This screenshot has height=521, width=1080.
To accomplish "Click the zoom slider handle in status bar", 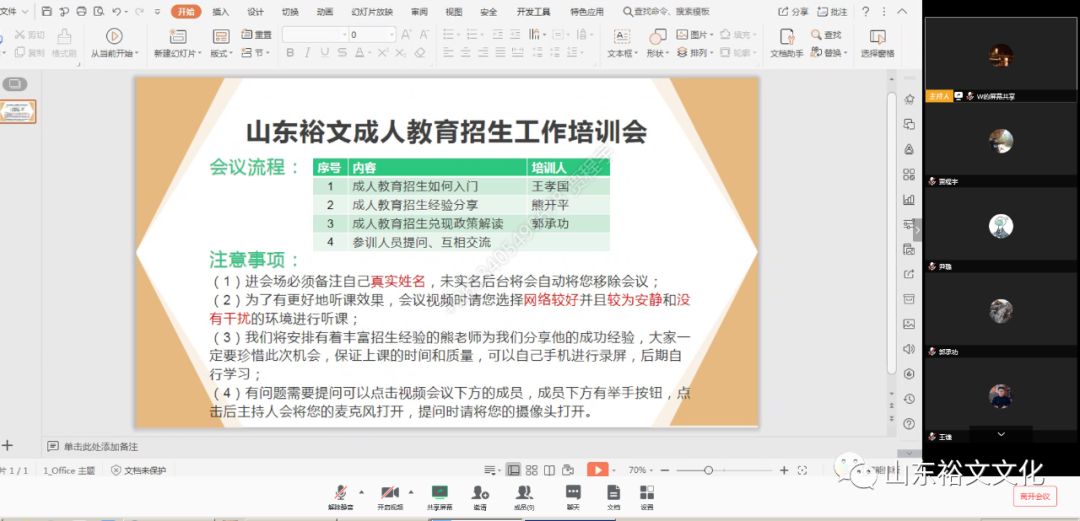I will tap(708, 470).
